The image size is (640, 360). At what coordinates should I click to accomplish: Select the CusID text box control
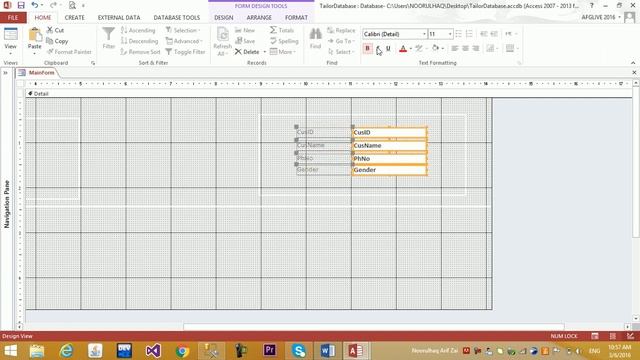coord(389,132)
